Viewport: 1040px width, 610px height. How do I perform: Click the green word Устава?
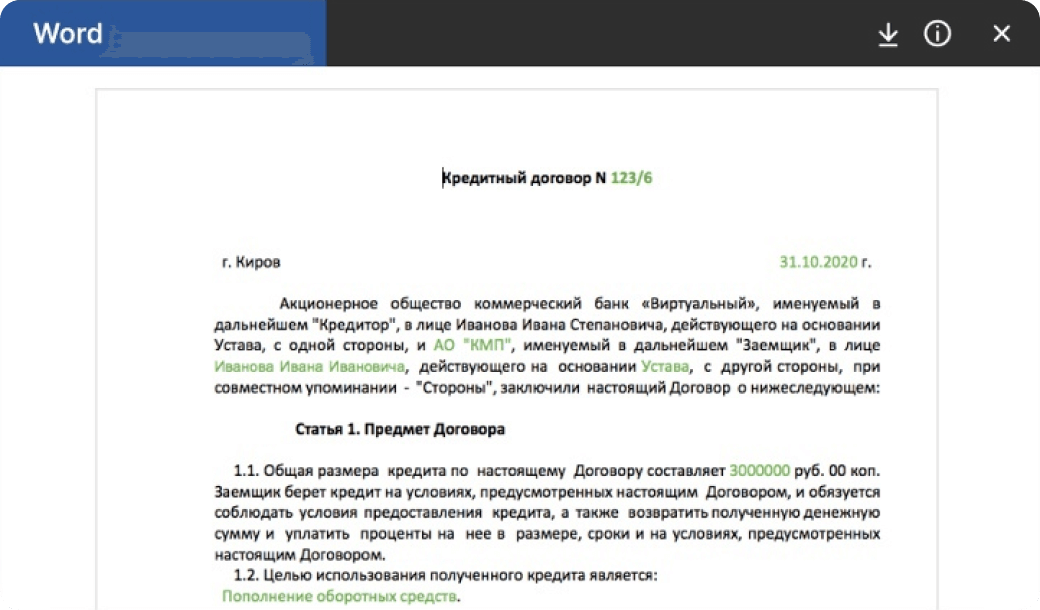(664, 367)
